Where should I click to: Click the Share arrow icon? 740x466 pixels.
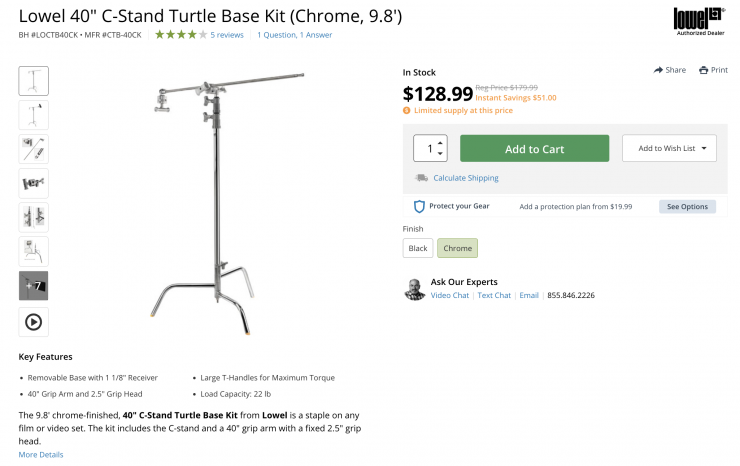(659, 70)
